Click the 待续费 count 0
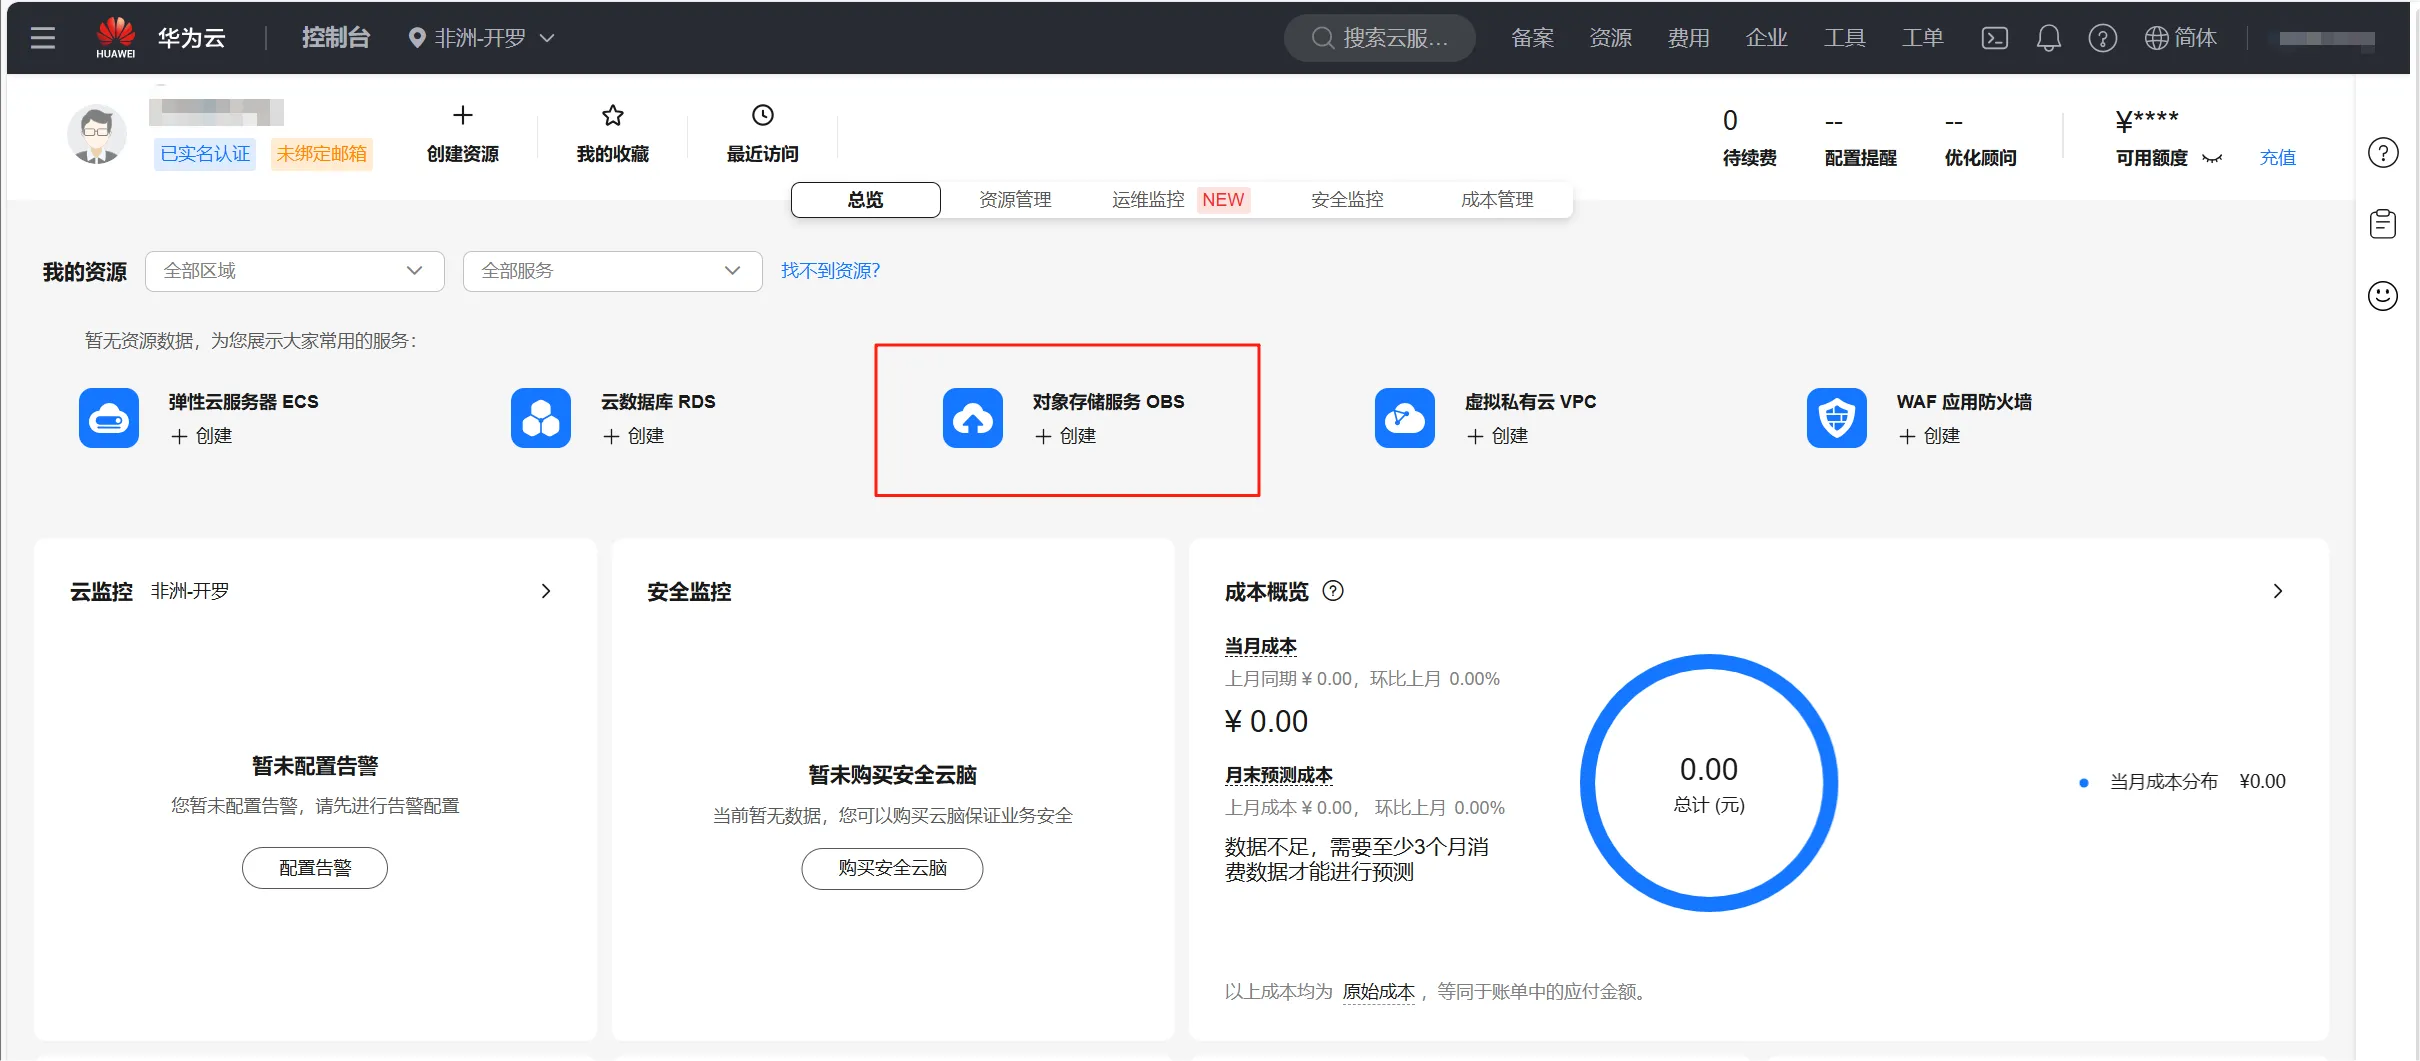The width and height of the screenshot is (2420, 1061). [1730, 121]
